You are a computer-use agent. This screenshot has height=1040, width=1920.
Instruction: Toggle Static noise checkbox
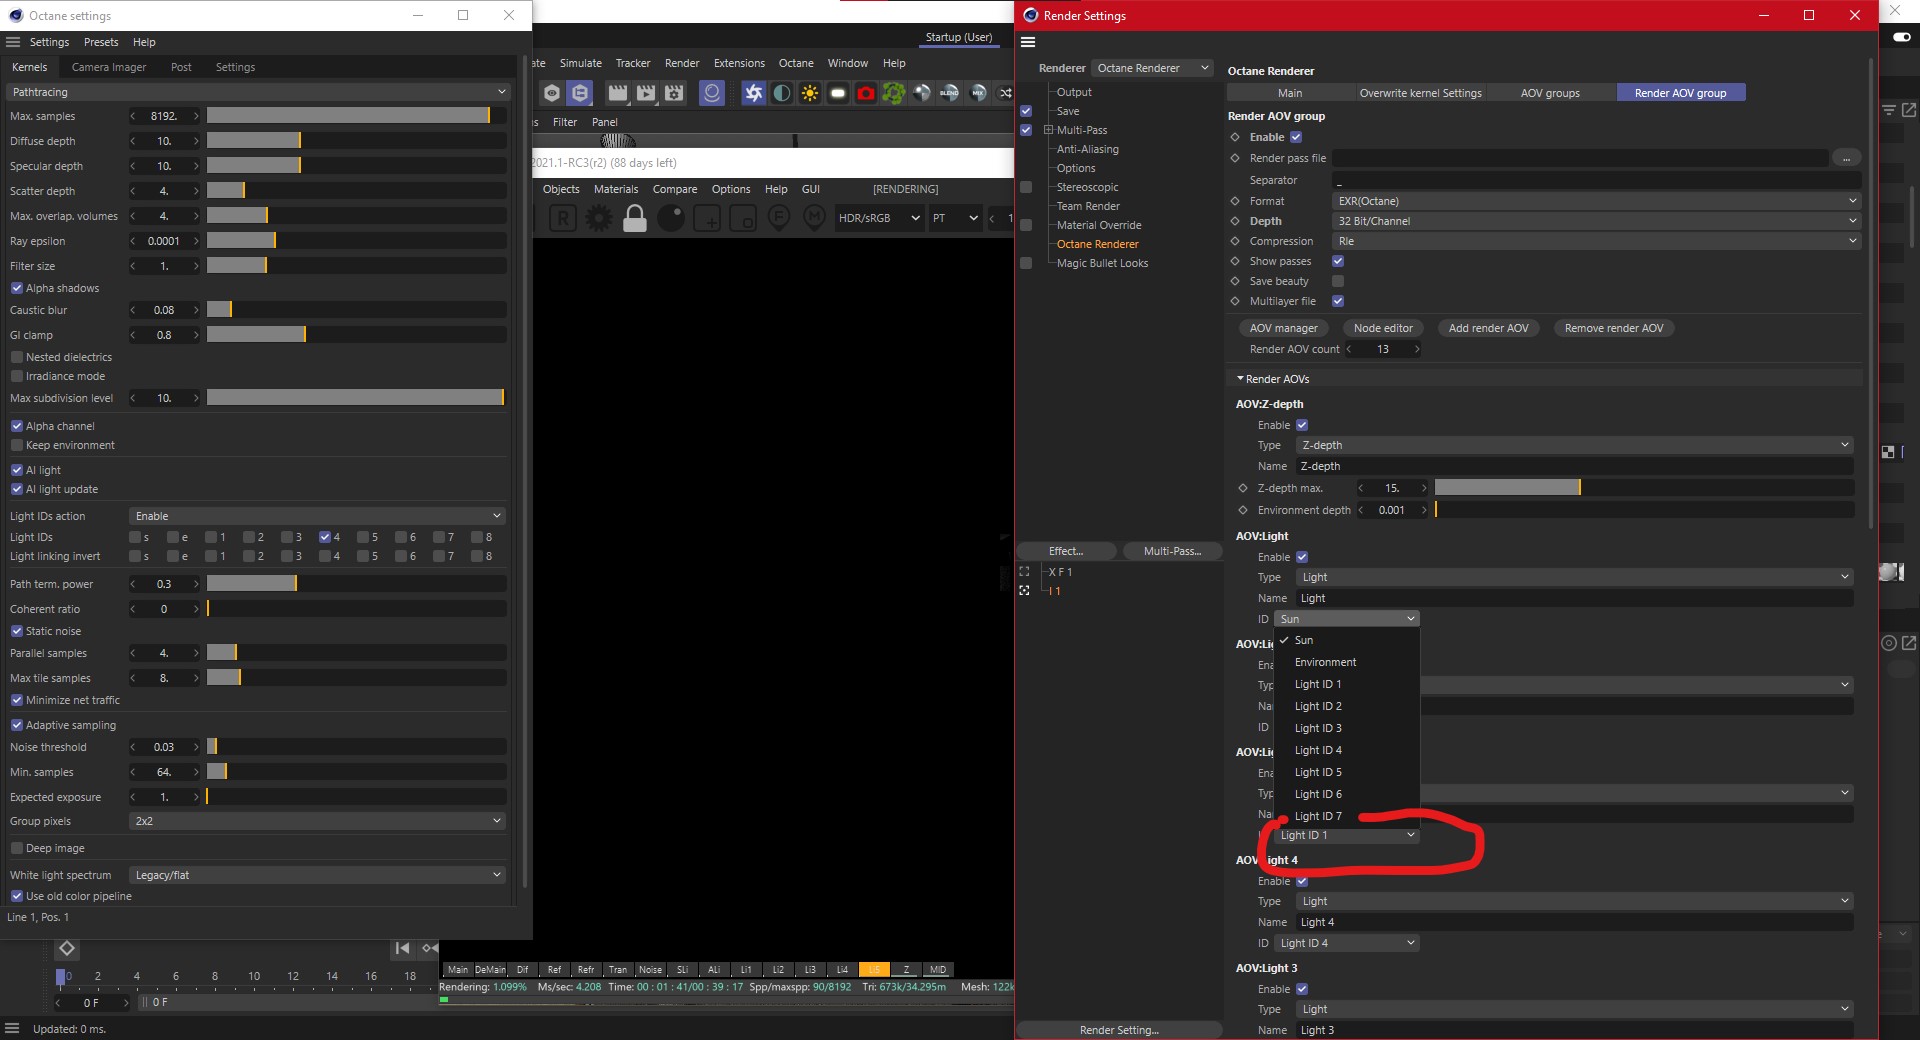[17, 631]
